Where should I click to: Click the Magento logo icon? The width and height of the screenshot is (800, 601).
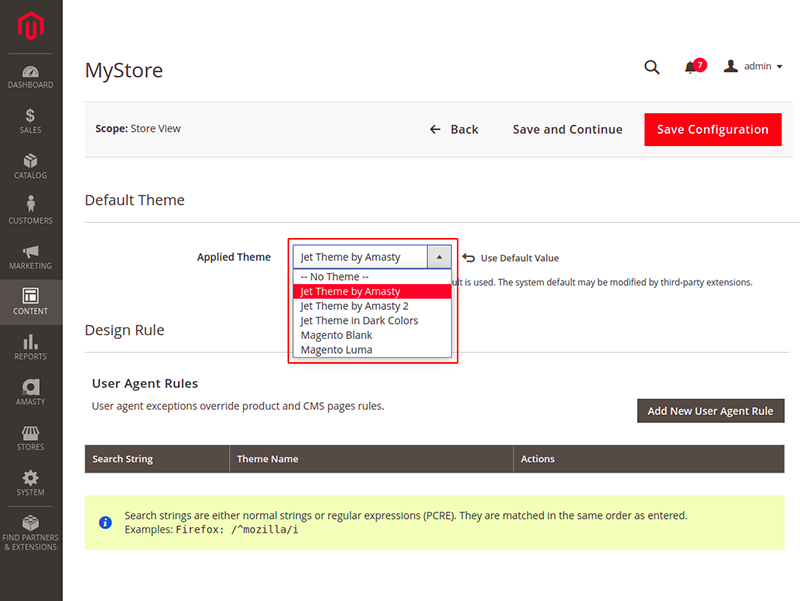(x=31, y=26)
